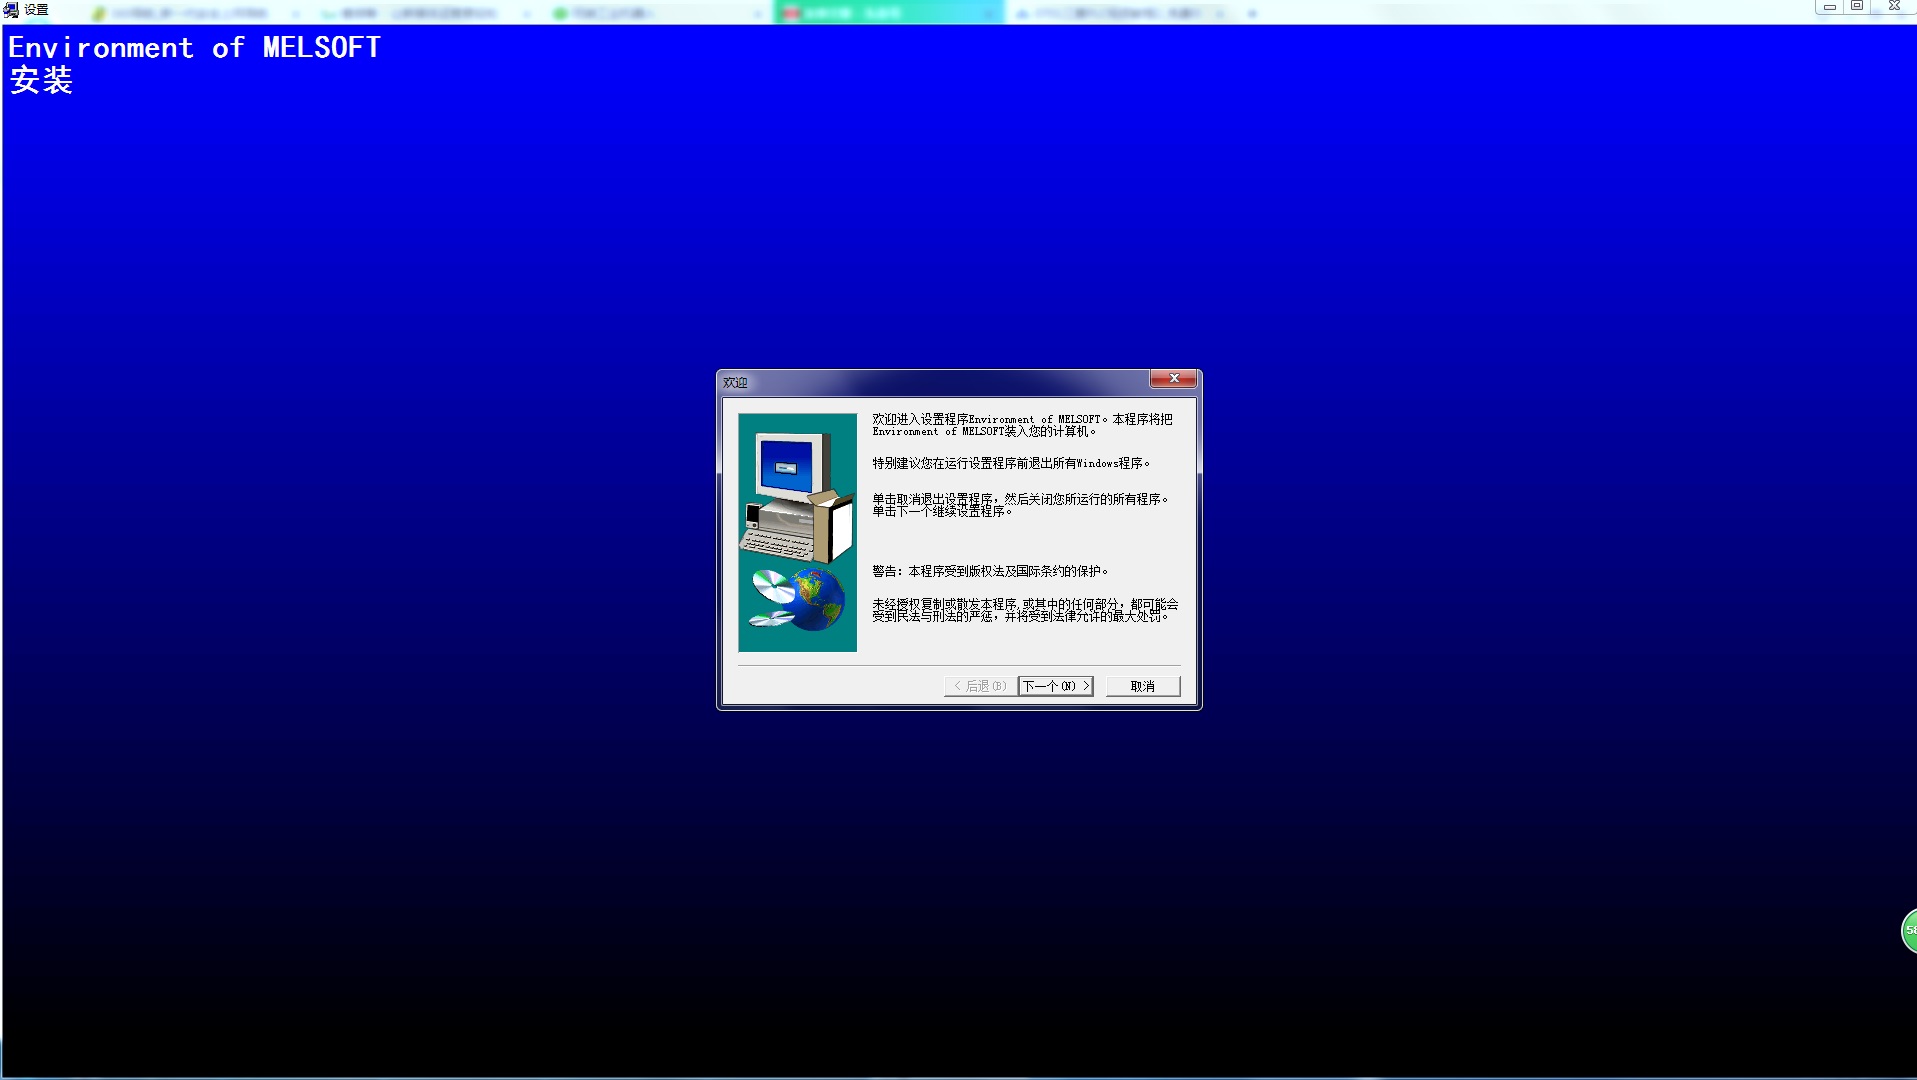Click the greyed-out 后退 (B) button
The width and height of the screenshot is (1917, 1080).
pos(980,686)
